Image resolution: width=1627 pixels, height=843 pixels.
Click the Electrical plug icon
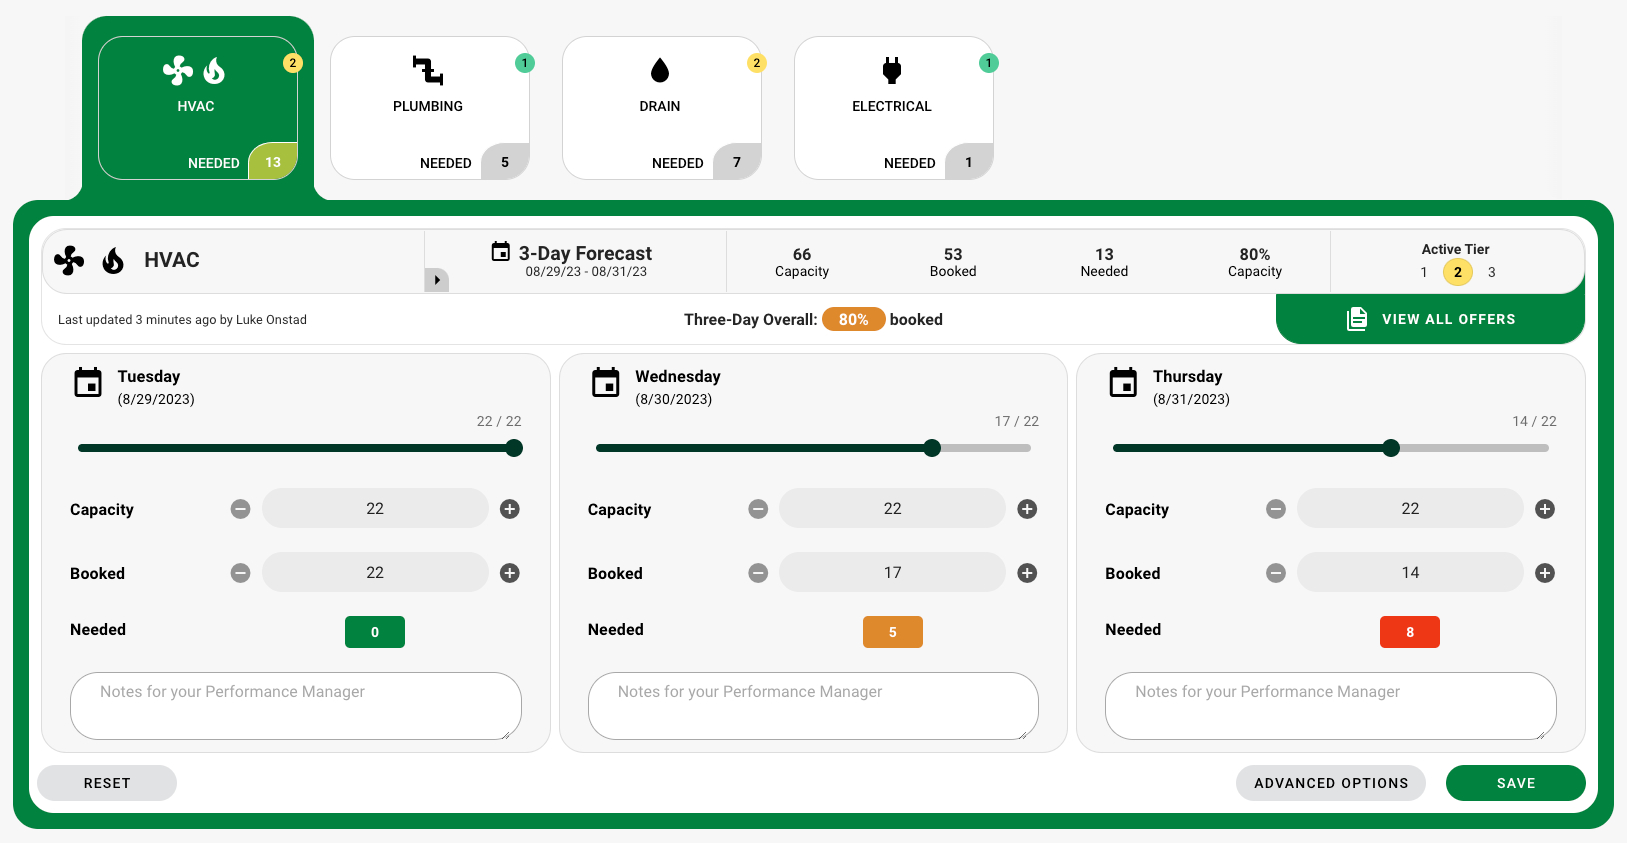(x=892, y=70)
